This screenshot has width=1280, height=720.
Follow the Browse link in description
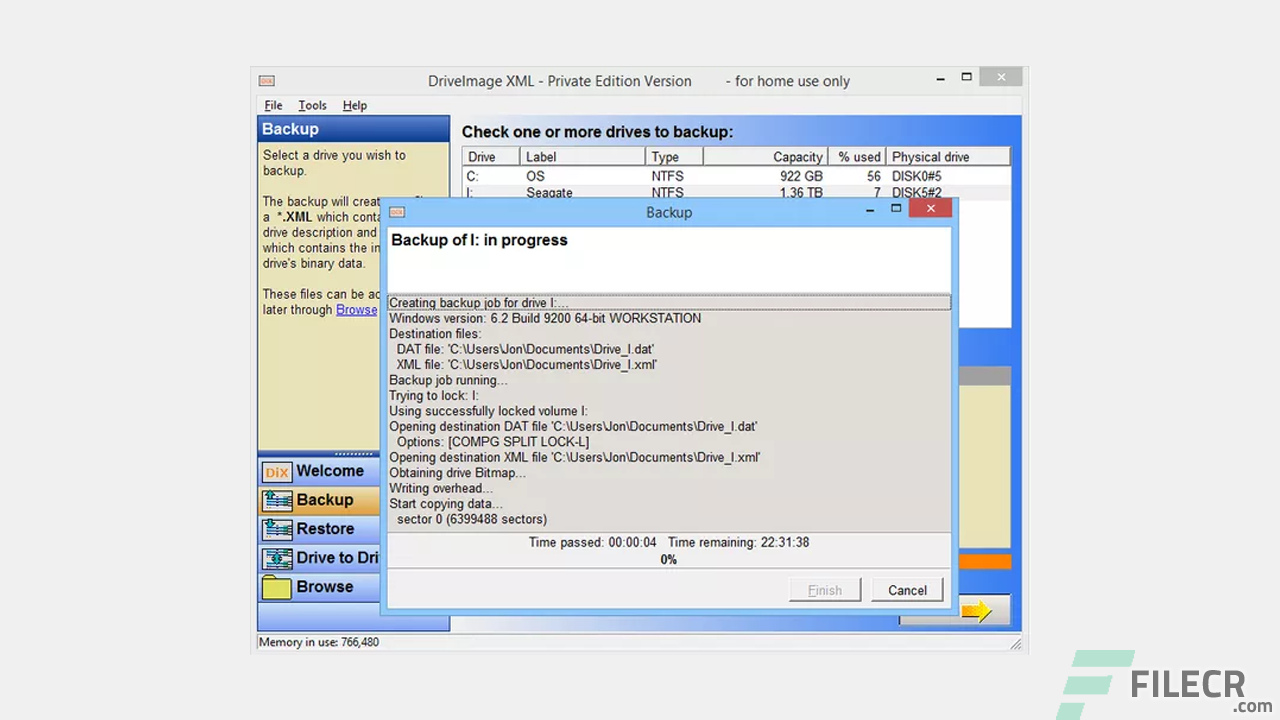click(x=356, y=310)
